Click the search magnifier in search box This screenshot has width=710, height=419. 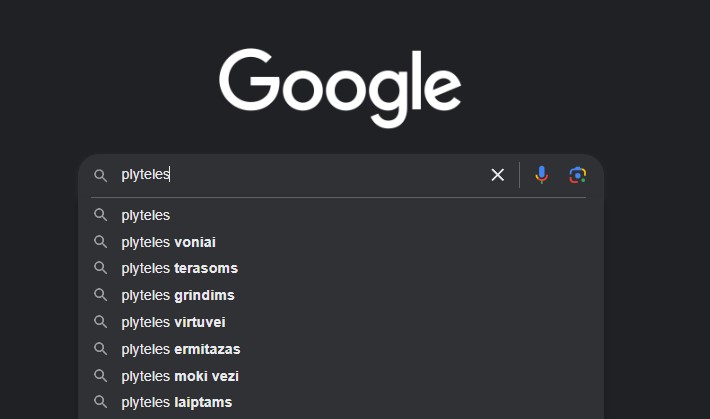click(100, 175)
